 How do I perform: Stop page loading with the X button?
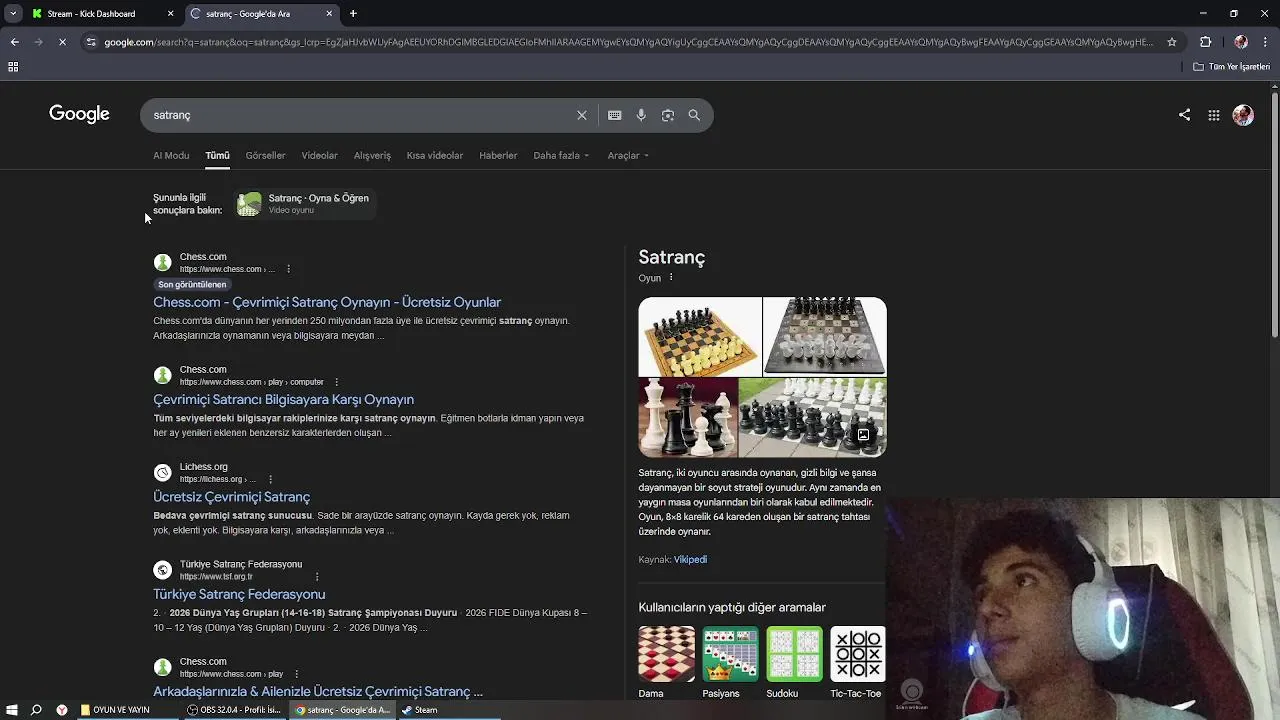[62, 42]
